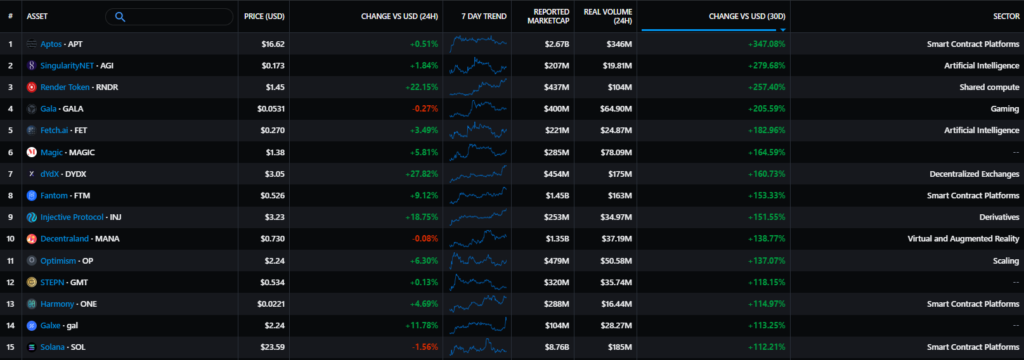The width and height of the screenshot is (1024, 360).
Task: Click the Solana 7 day trend sparkline
Action: (478, 347)
